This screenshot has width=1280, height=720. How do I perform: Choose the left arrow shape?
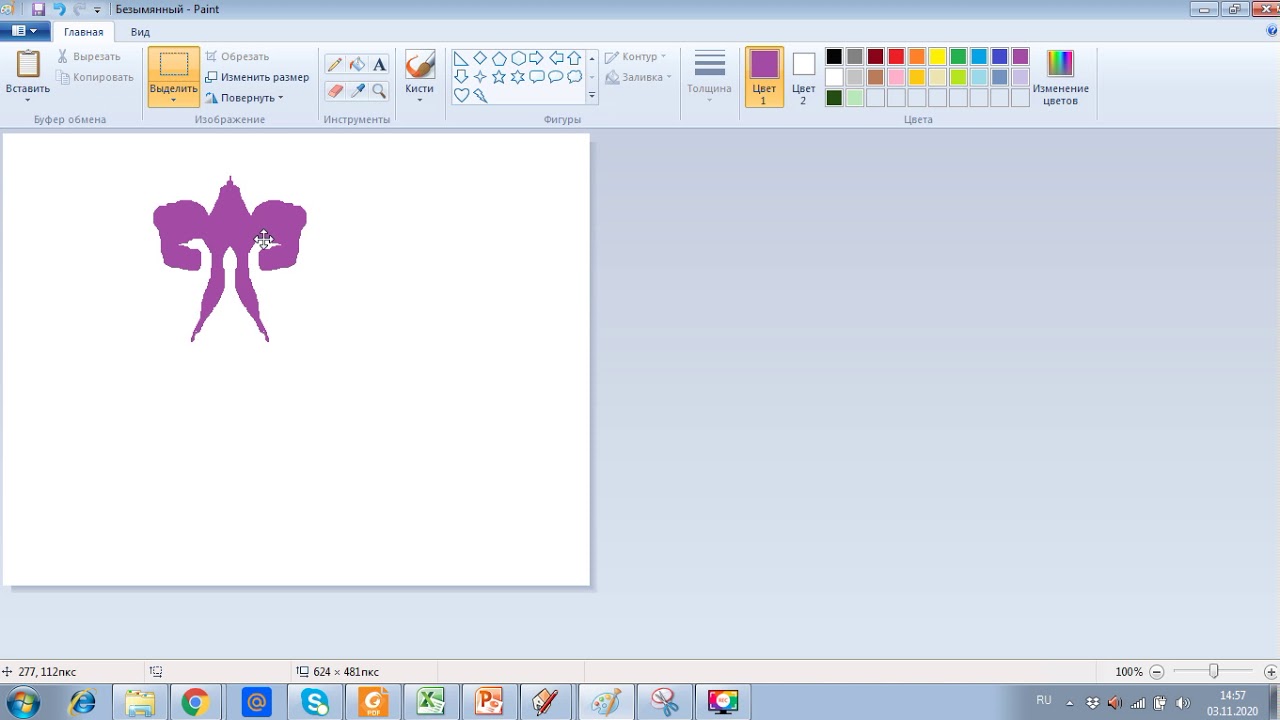coord(556,58)
